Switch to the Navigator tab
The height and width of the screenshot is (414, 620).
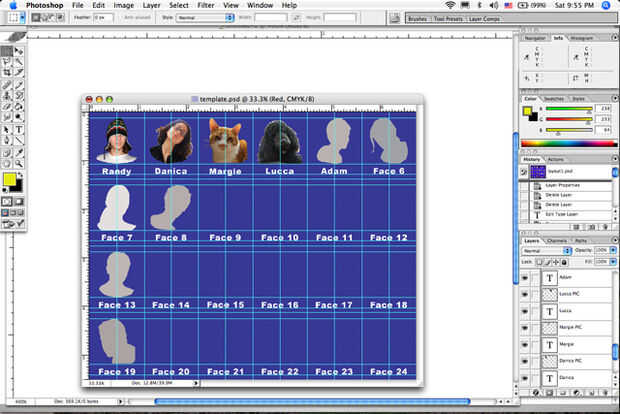535,38
